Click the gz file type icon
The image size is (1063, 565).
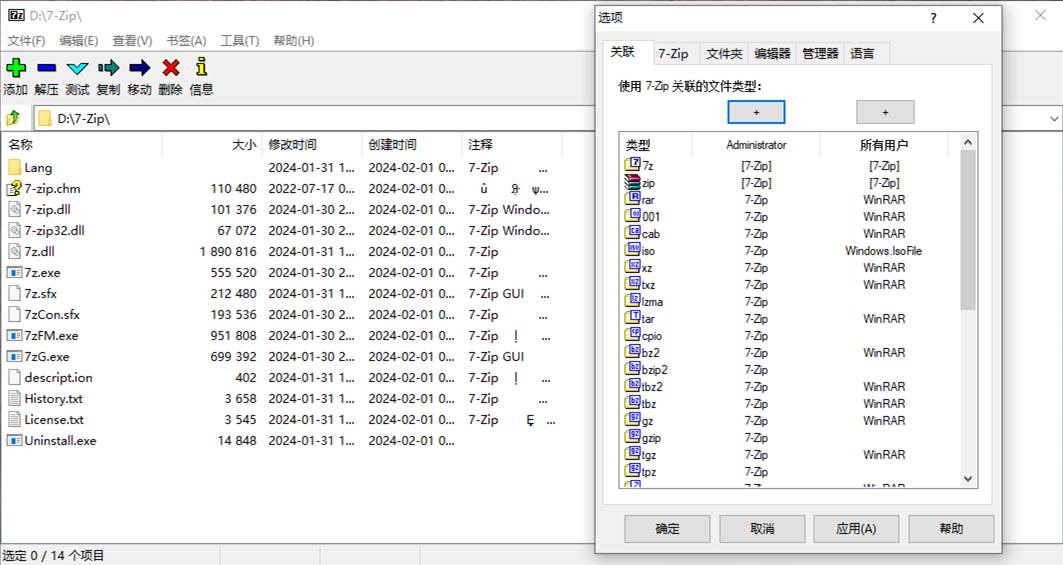(x=633, y=420)
